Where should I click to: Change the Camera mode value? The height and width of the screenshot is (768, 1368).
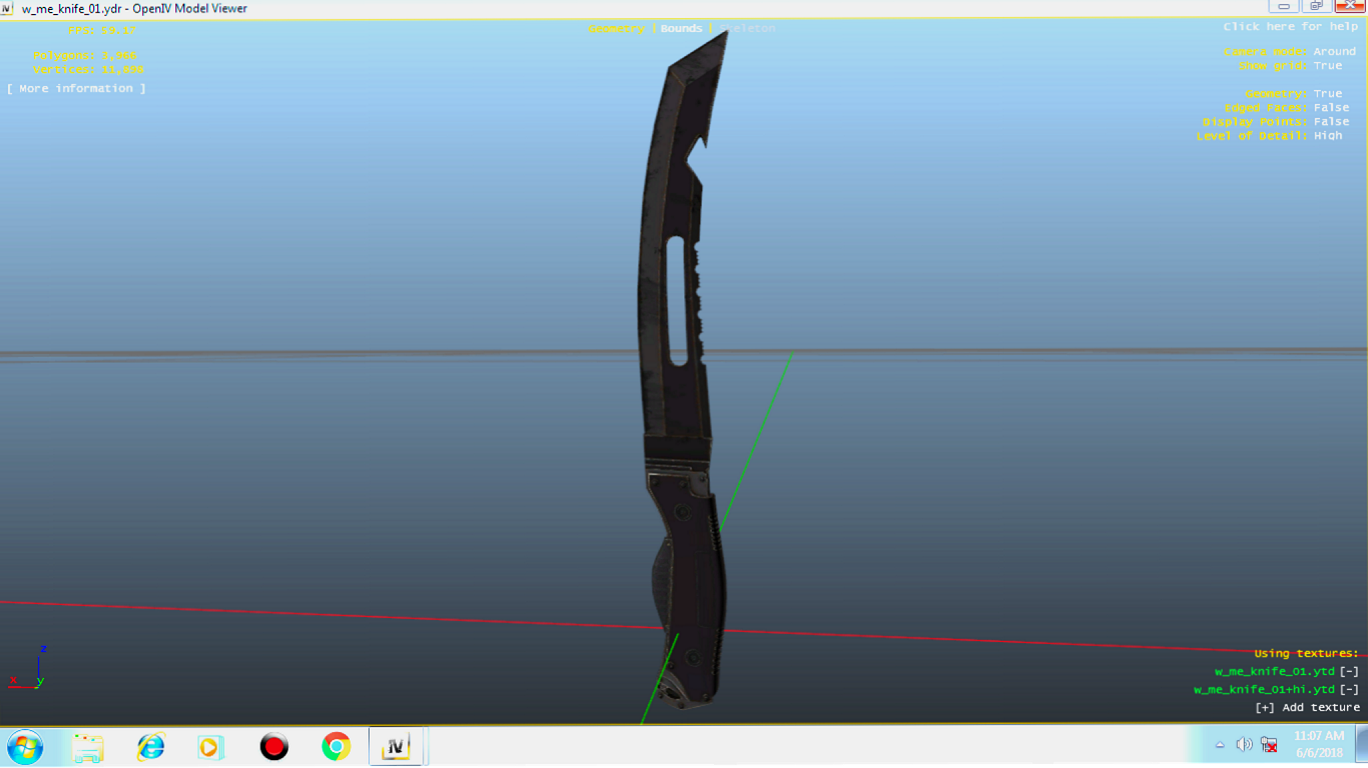click(x=1334, y=52)
